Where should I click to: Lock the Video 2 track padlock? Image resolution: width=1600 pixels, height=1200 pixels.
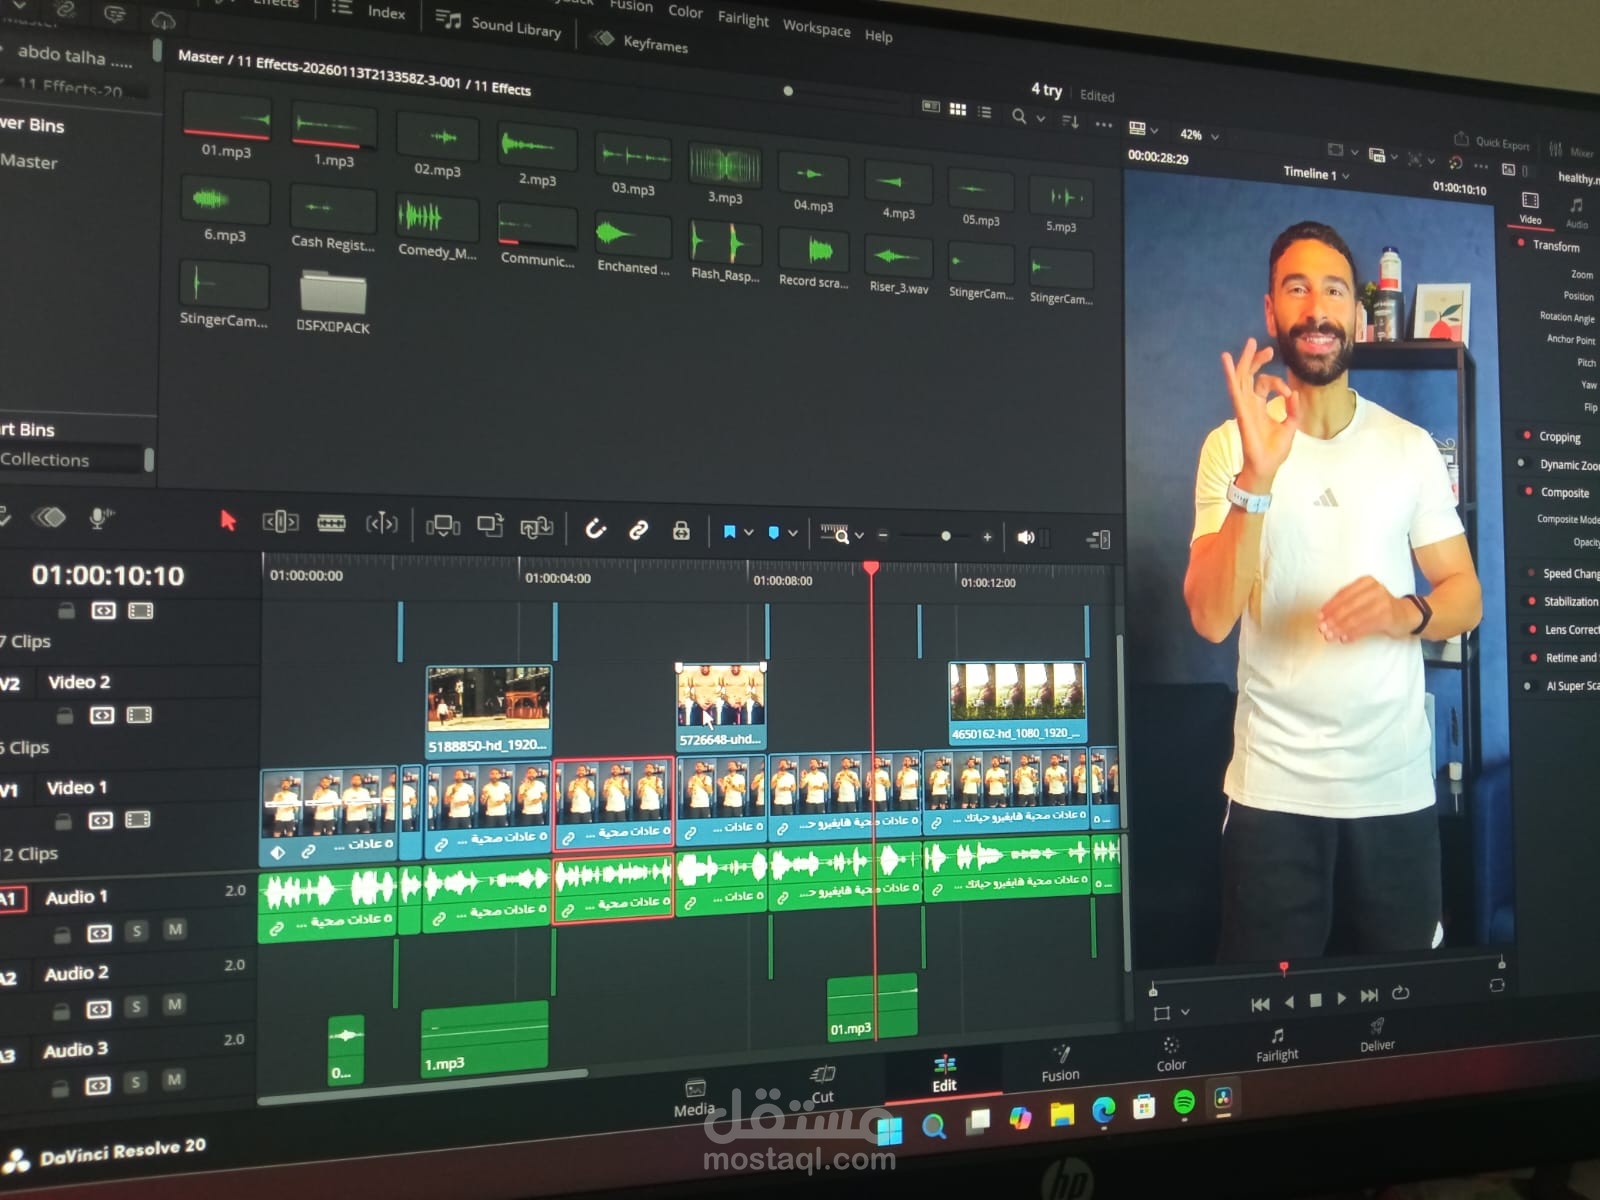tap(65, 715)
